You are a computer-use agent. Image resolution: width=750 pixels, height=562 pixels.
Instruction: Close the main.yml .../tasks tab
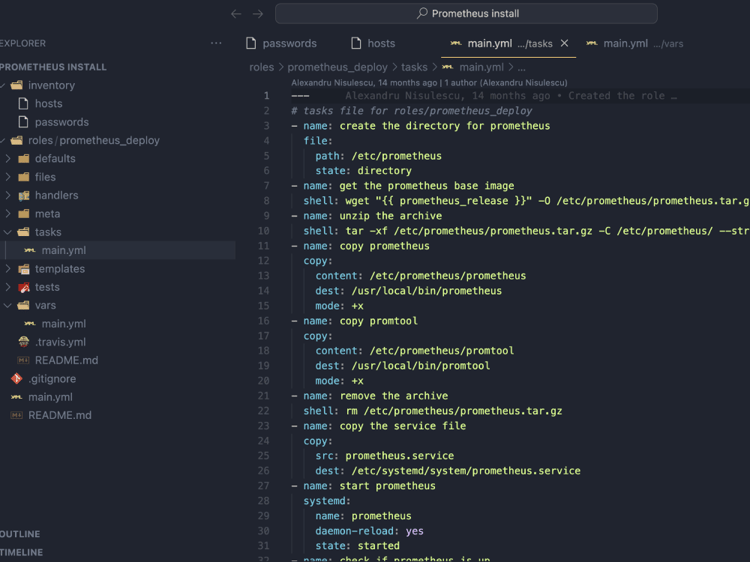564,44
